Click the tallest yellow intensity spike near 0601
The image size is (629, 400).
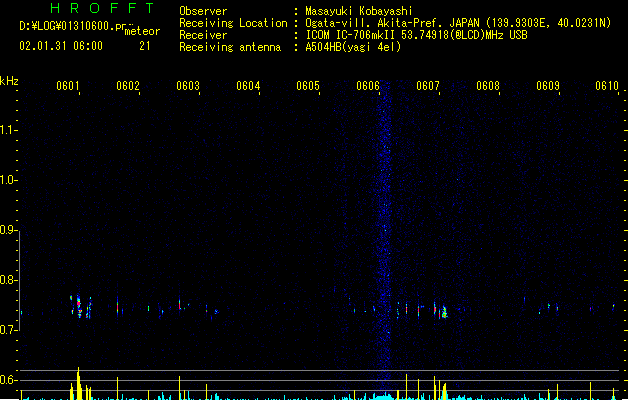tap(78, 383)
